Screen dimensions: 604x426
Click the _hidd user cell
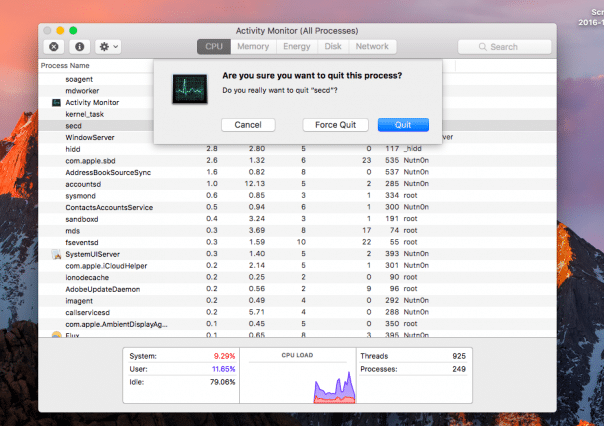[x=413, y=149]
